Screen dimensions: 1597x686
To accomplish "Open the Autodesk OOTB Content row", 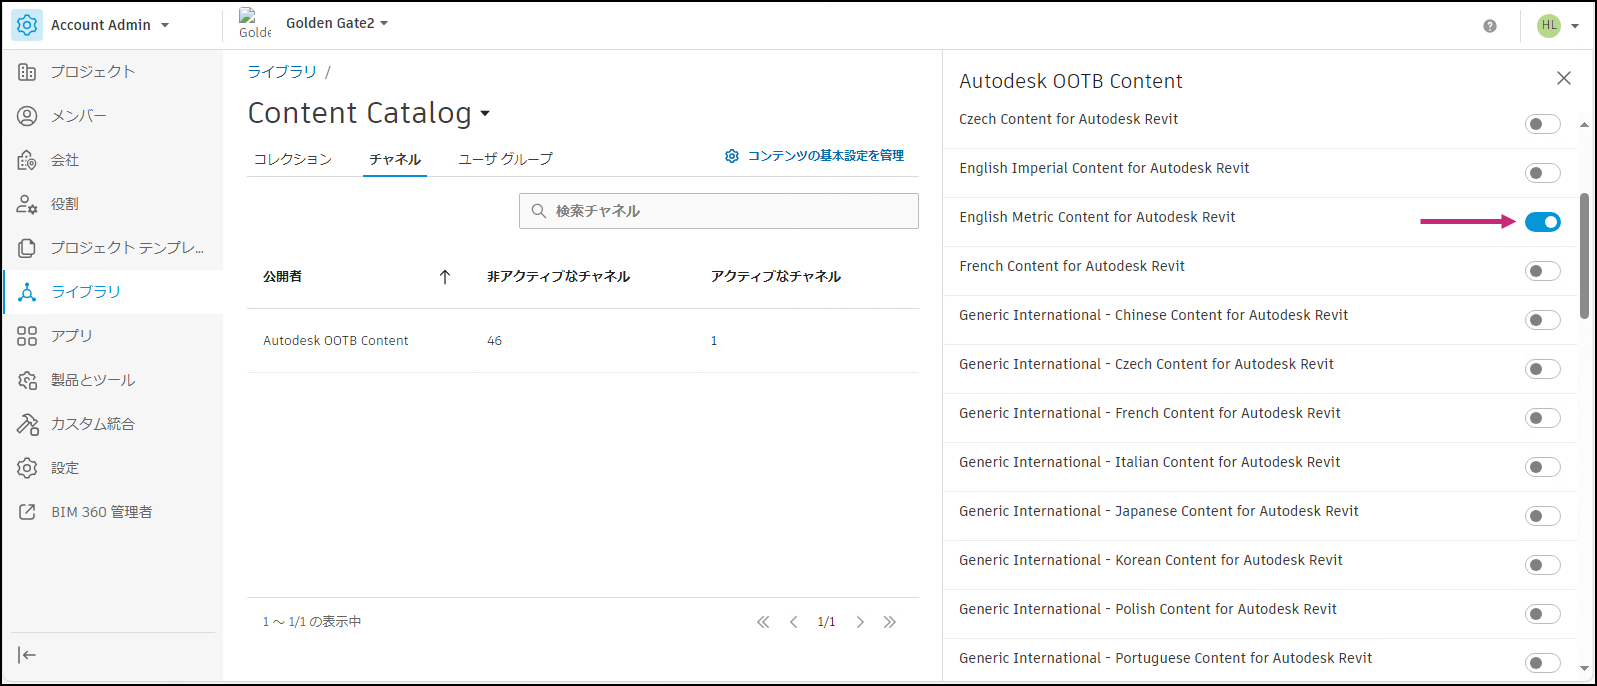I will point(583,341).
